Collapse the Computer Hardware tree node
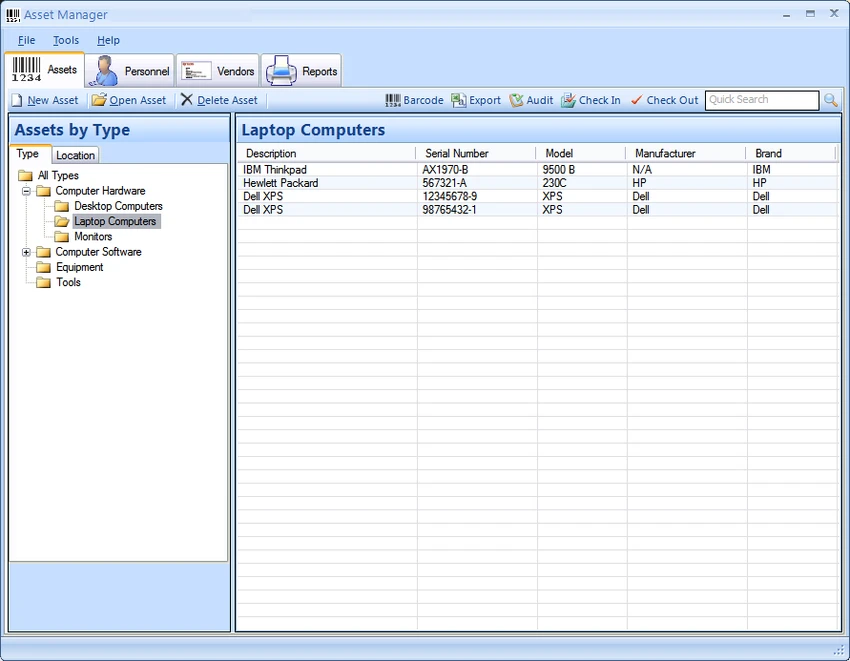Image resolution: width=850 pixels, height=661 pixels. (26, 191)
